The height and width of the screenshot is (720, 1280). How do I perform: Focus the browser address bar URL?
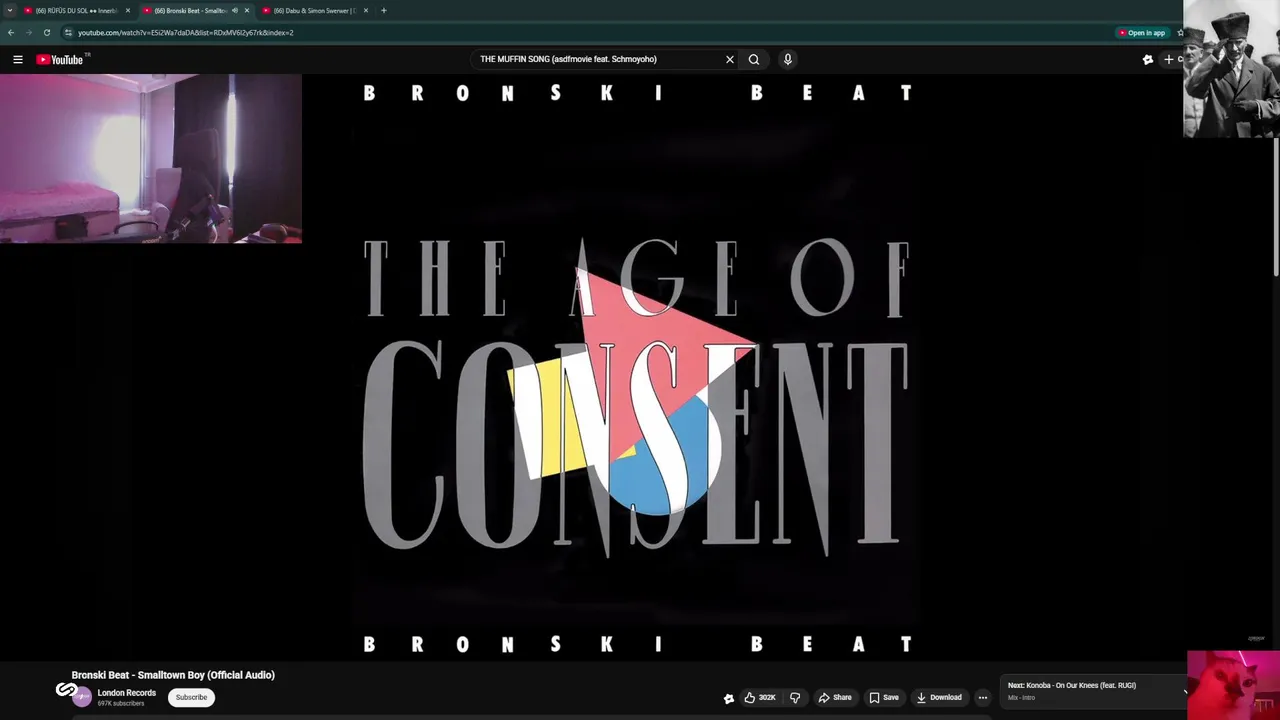[186, 33]
